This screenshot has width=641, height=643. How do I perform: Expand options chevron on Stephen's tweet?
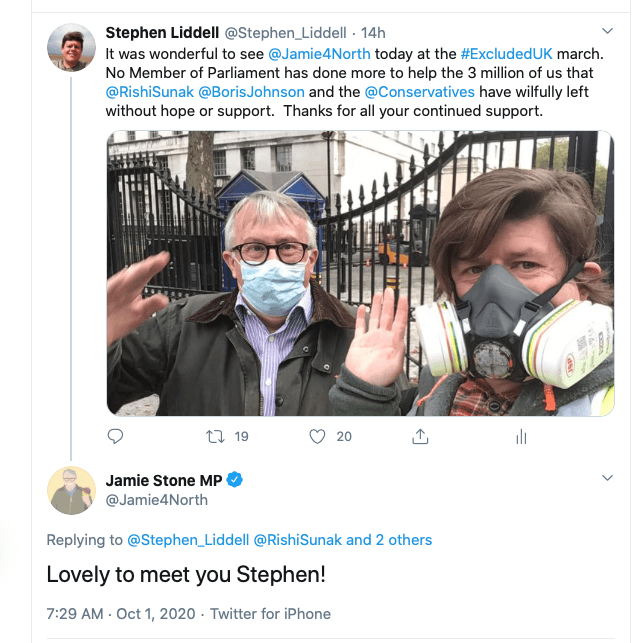[x=607, y=31]
